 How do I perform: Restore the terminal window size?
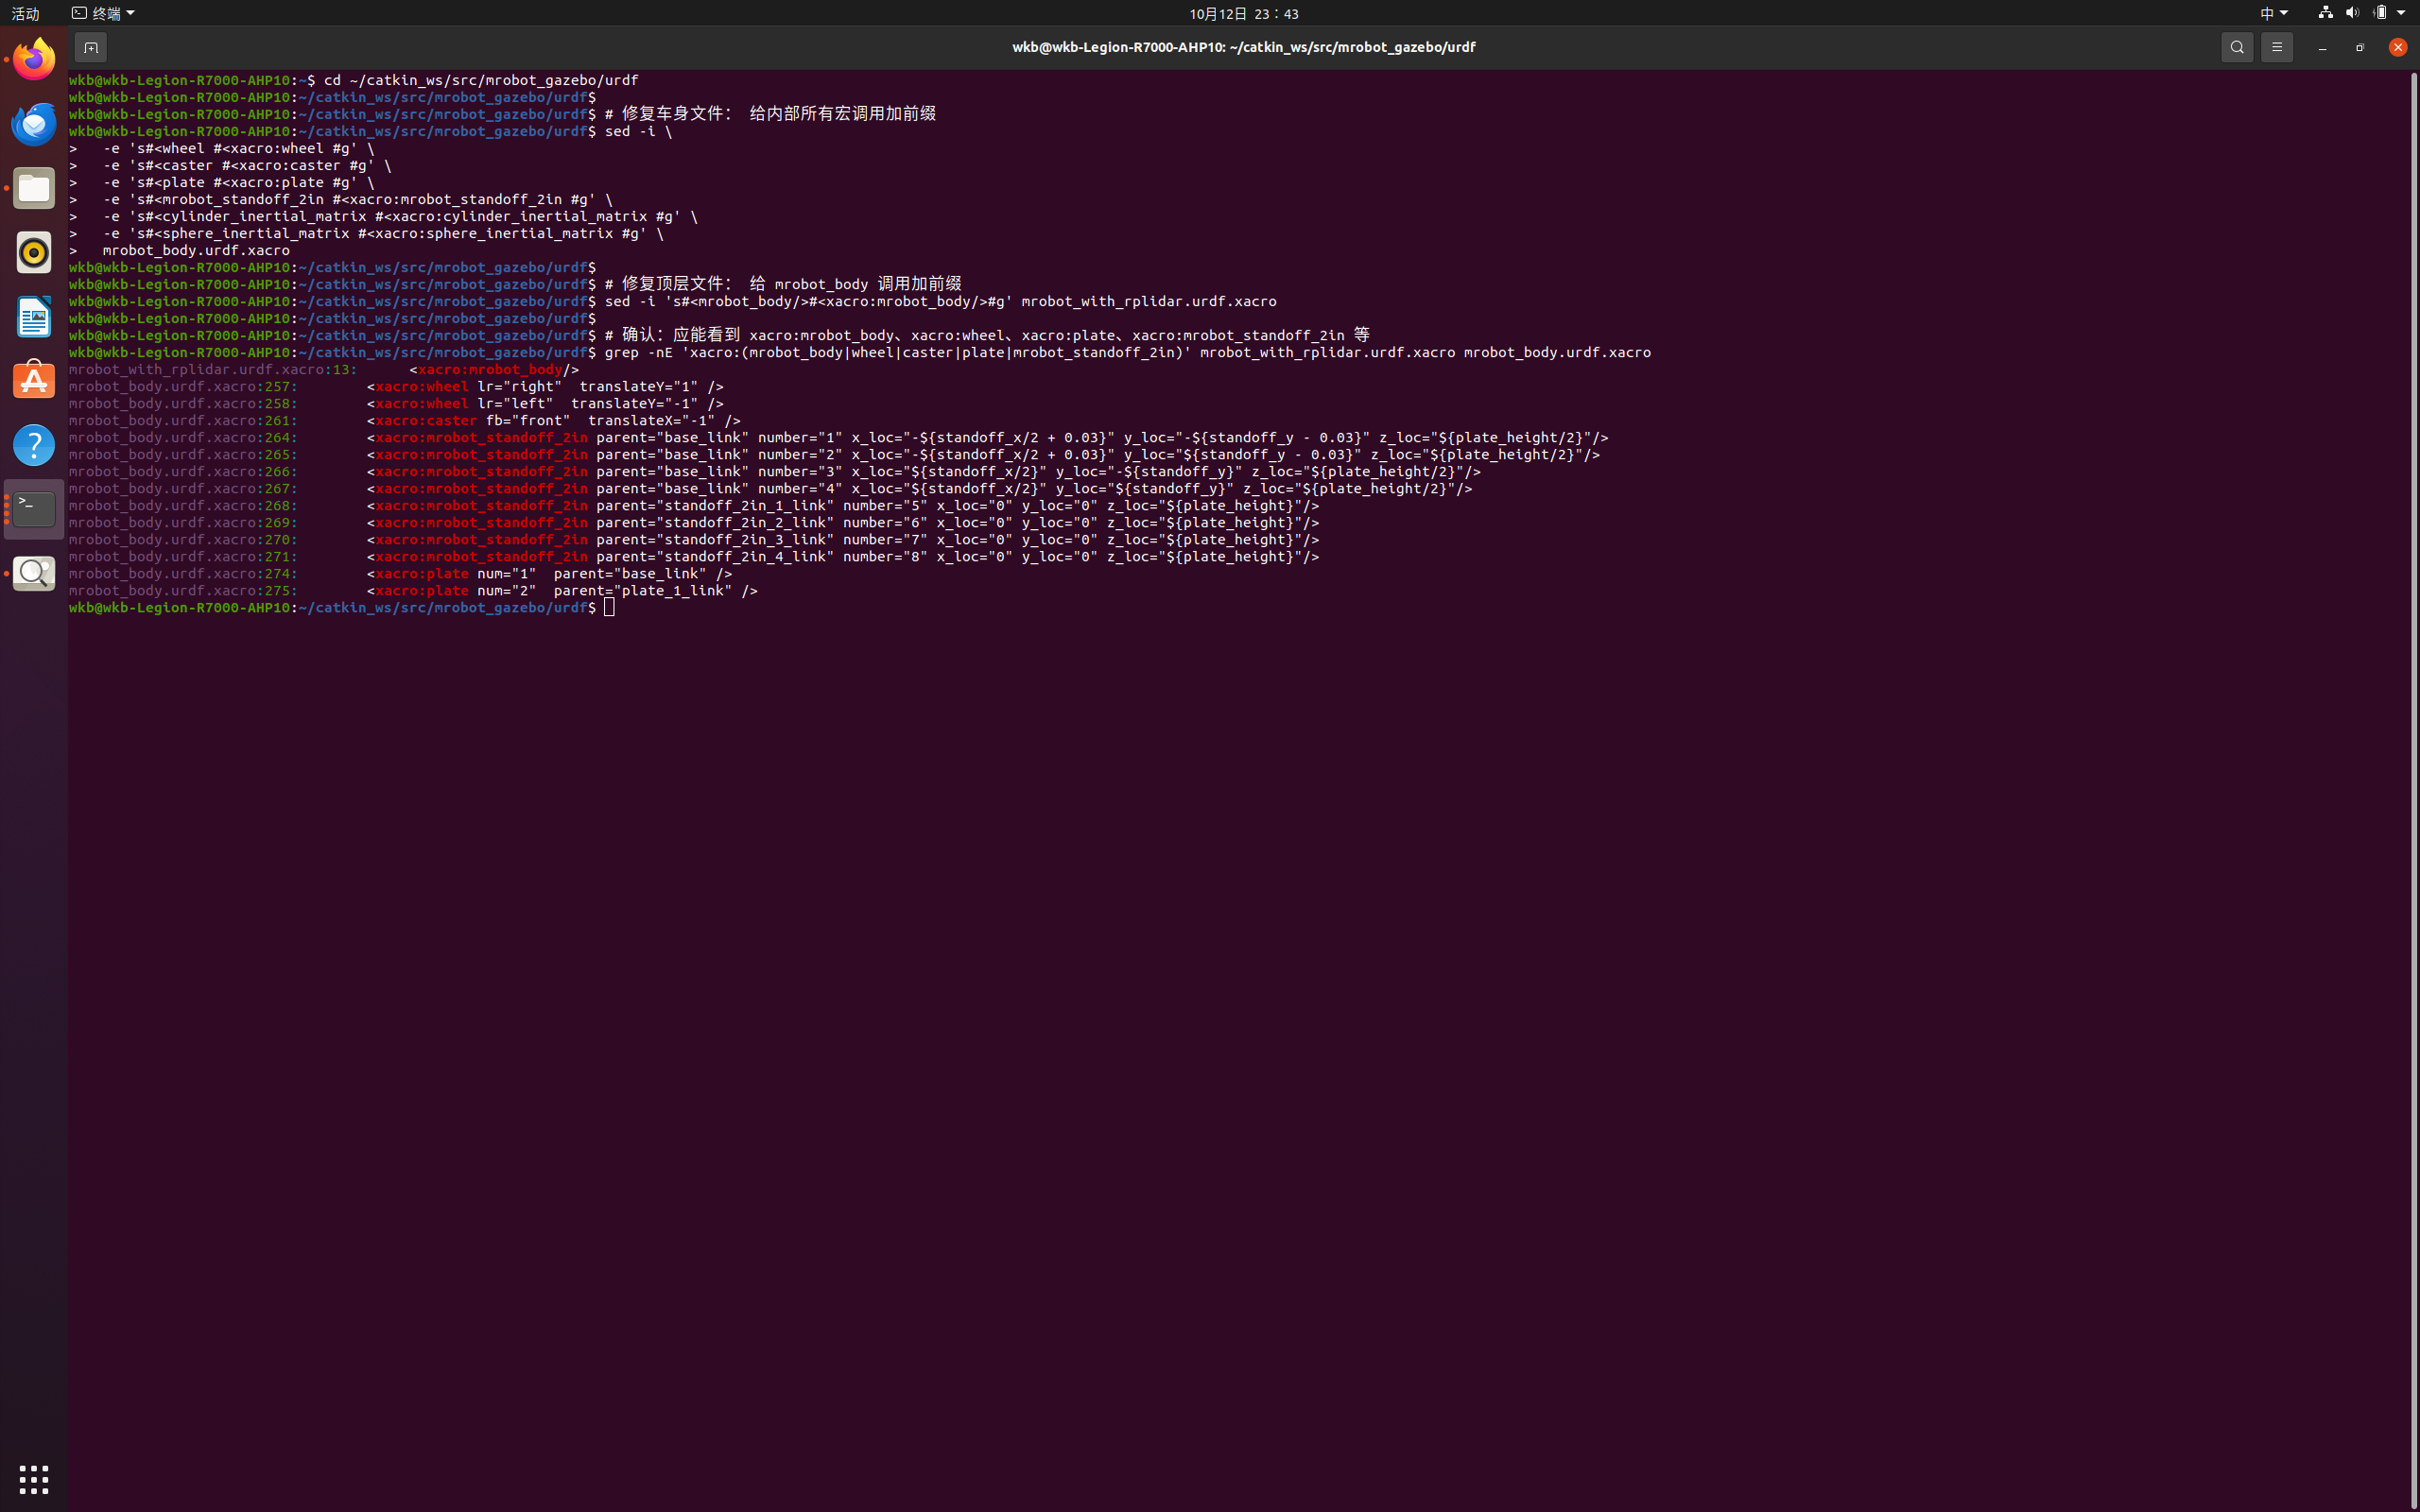pyautogui.click(x=2360, y=47)
